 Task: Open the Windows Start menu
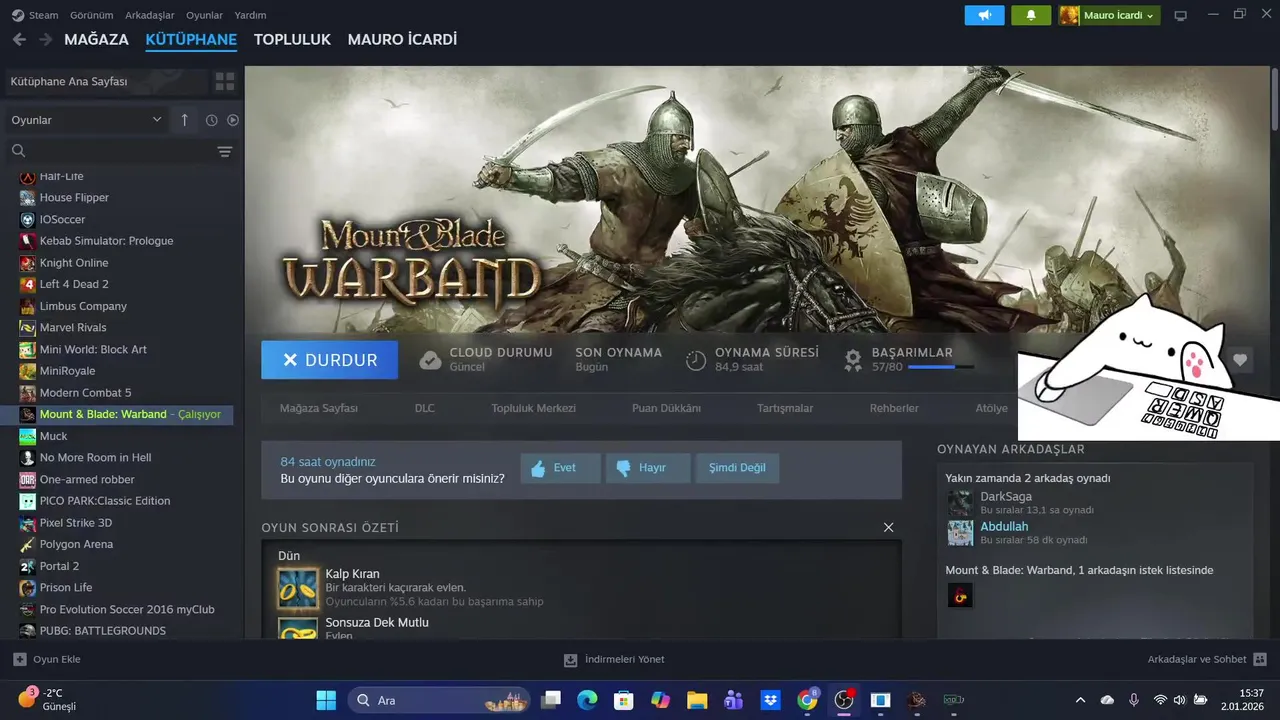pos(326,700)
